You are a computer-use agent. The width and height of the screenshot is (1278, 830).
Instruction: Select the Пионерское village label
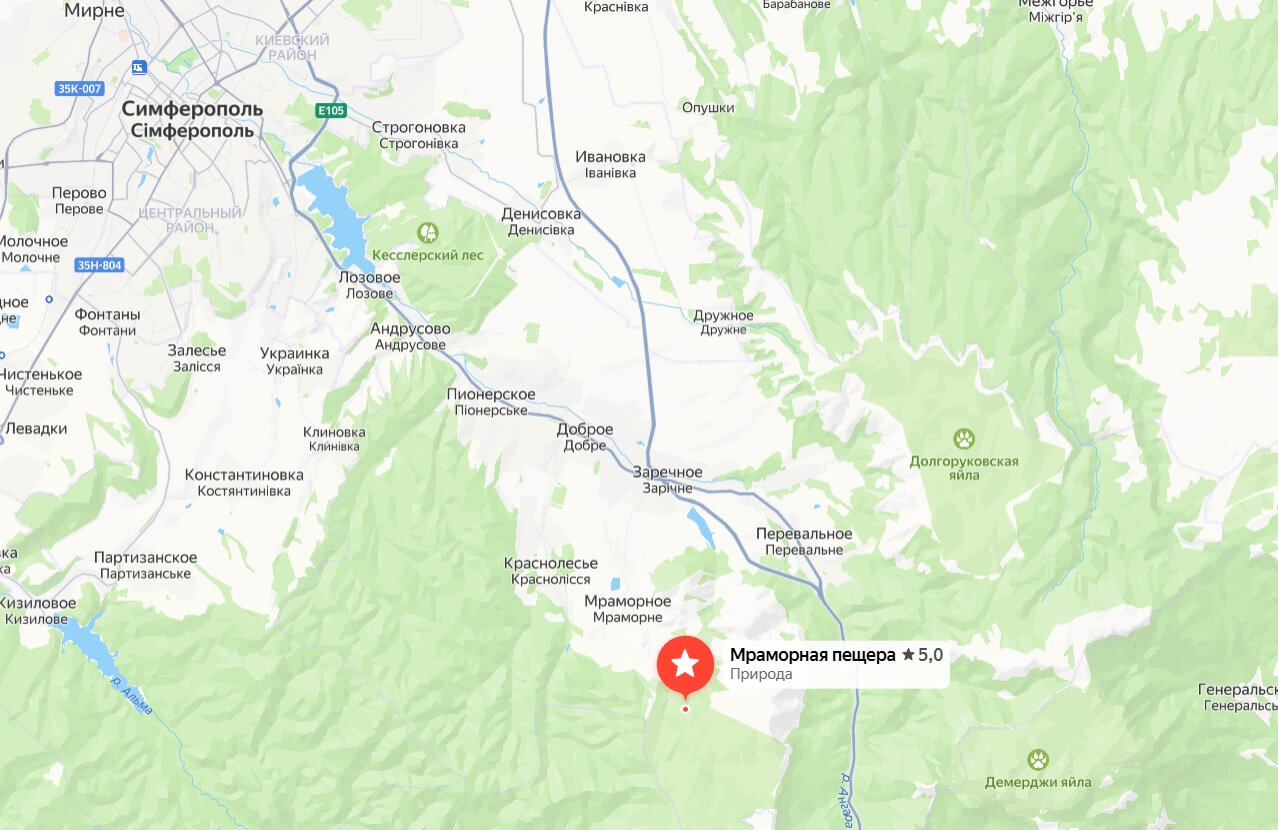(x=491, y=395)
